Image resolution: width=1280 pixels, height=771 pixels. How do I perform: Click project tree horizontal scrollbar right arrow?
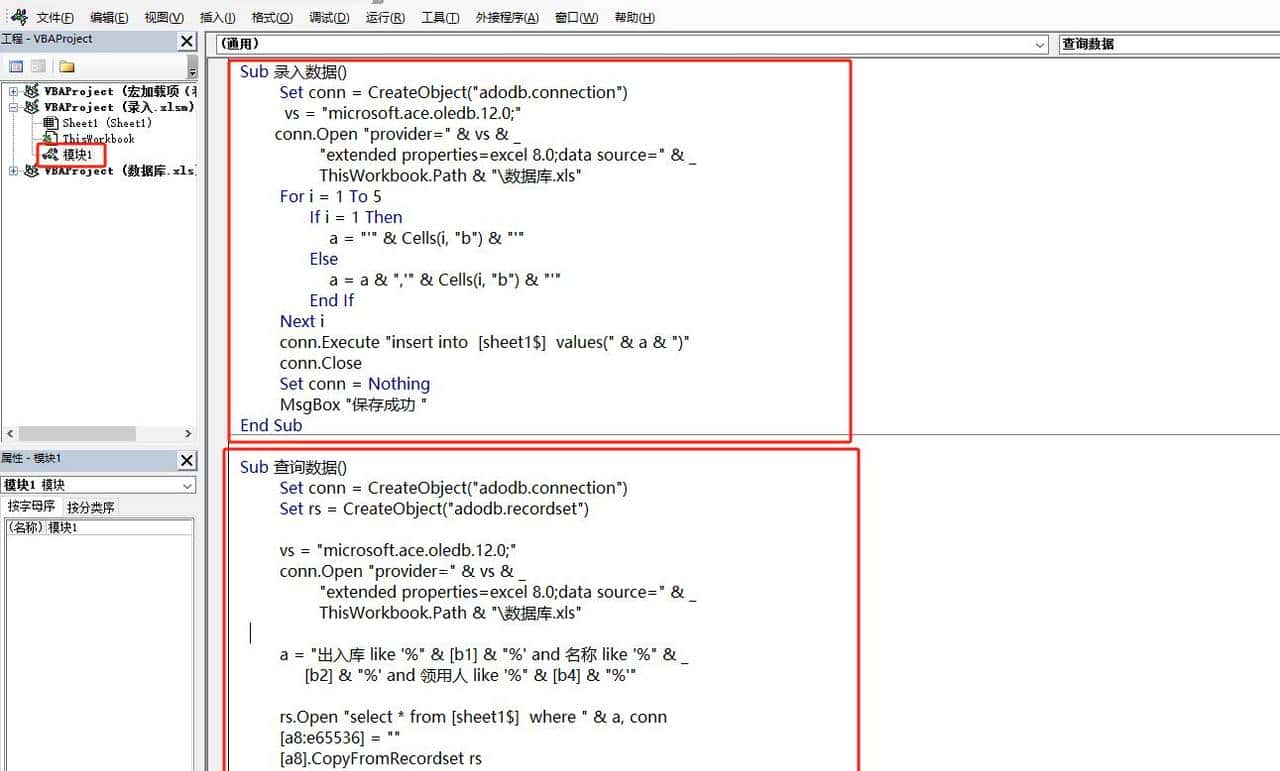188,434
